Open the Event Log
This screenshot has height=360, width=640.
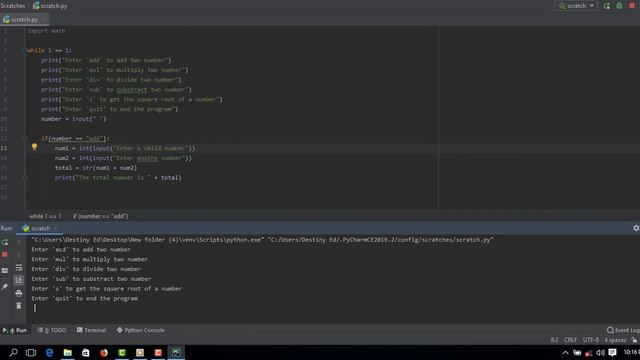623,330
